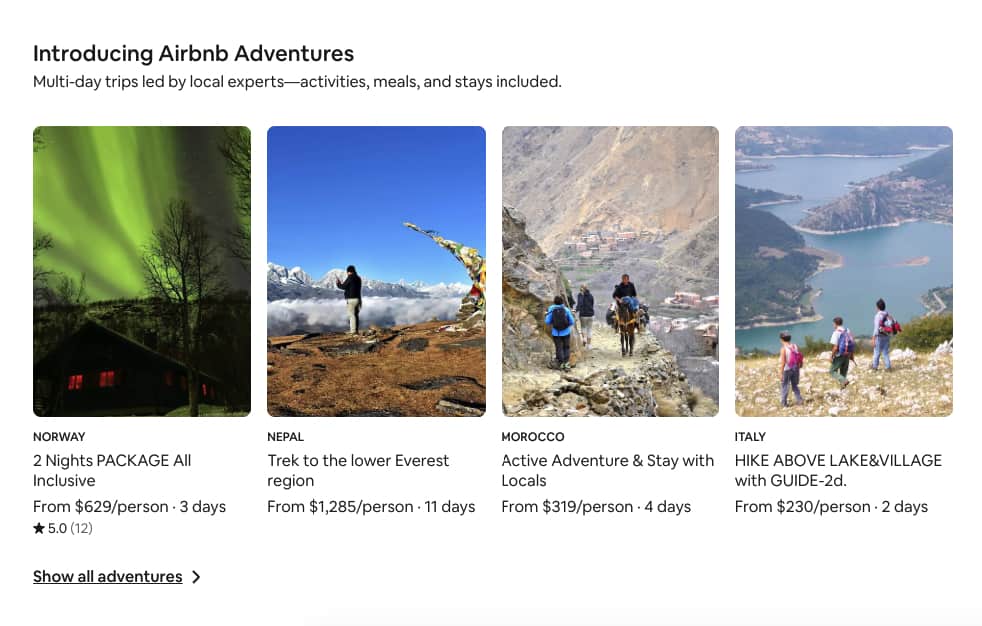
Task: Click the 5.0 (12) review rating
Action: click(x=70, y=529)
